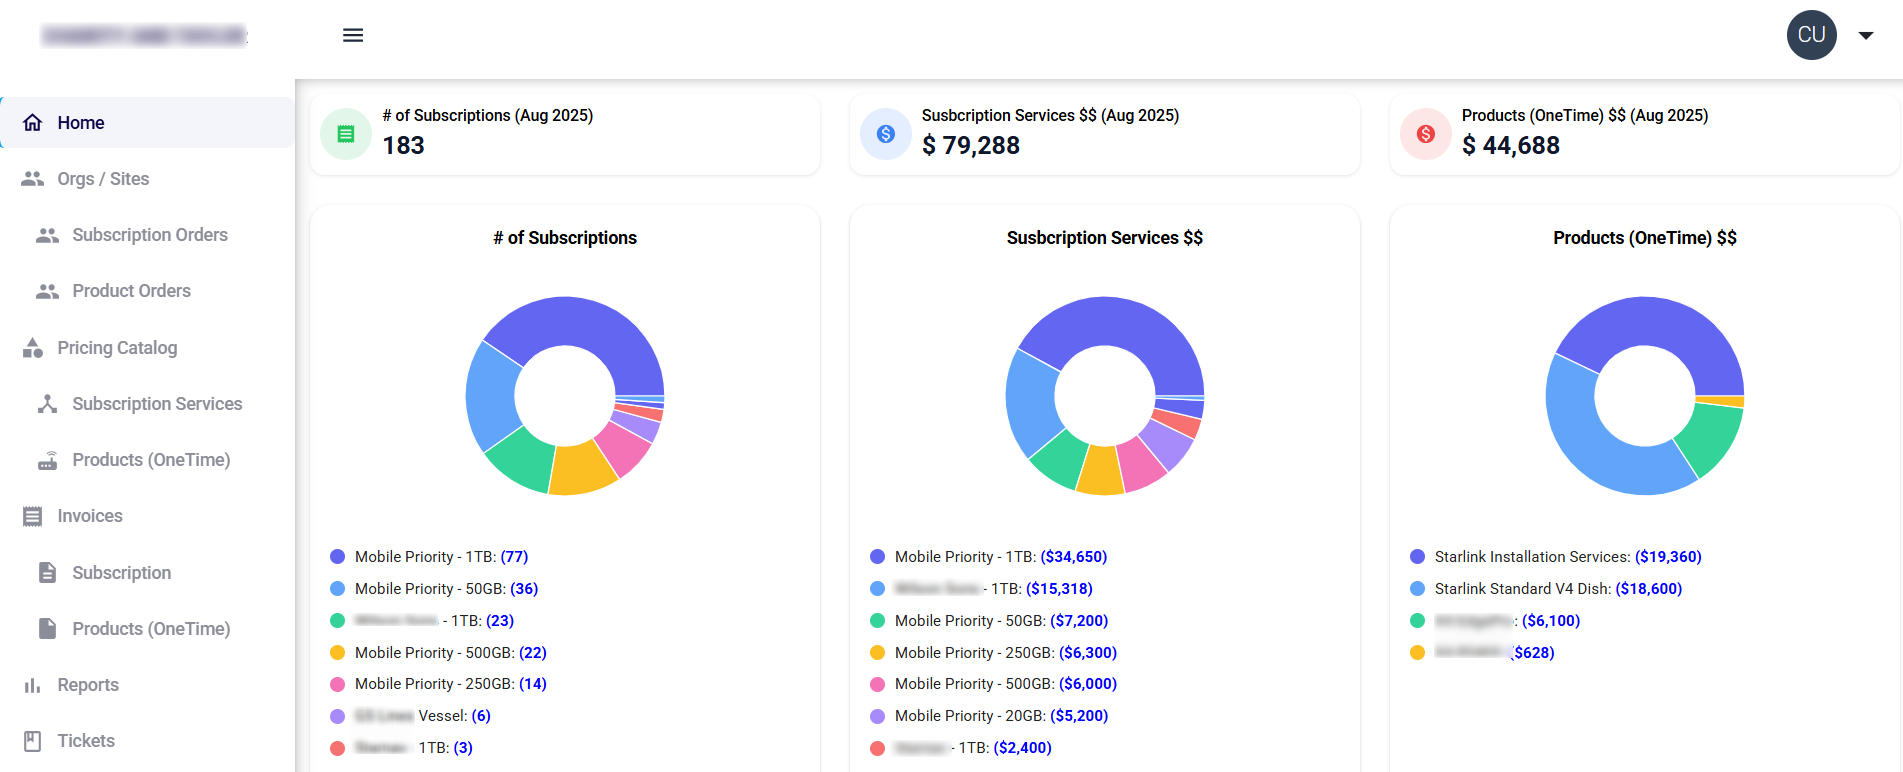Open the CU user avatar

coord(1811,35)
